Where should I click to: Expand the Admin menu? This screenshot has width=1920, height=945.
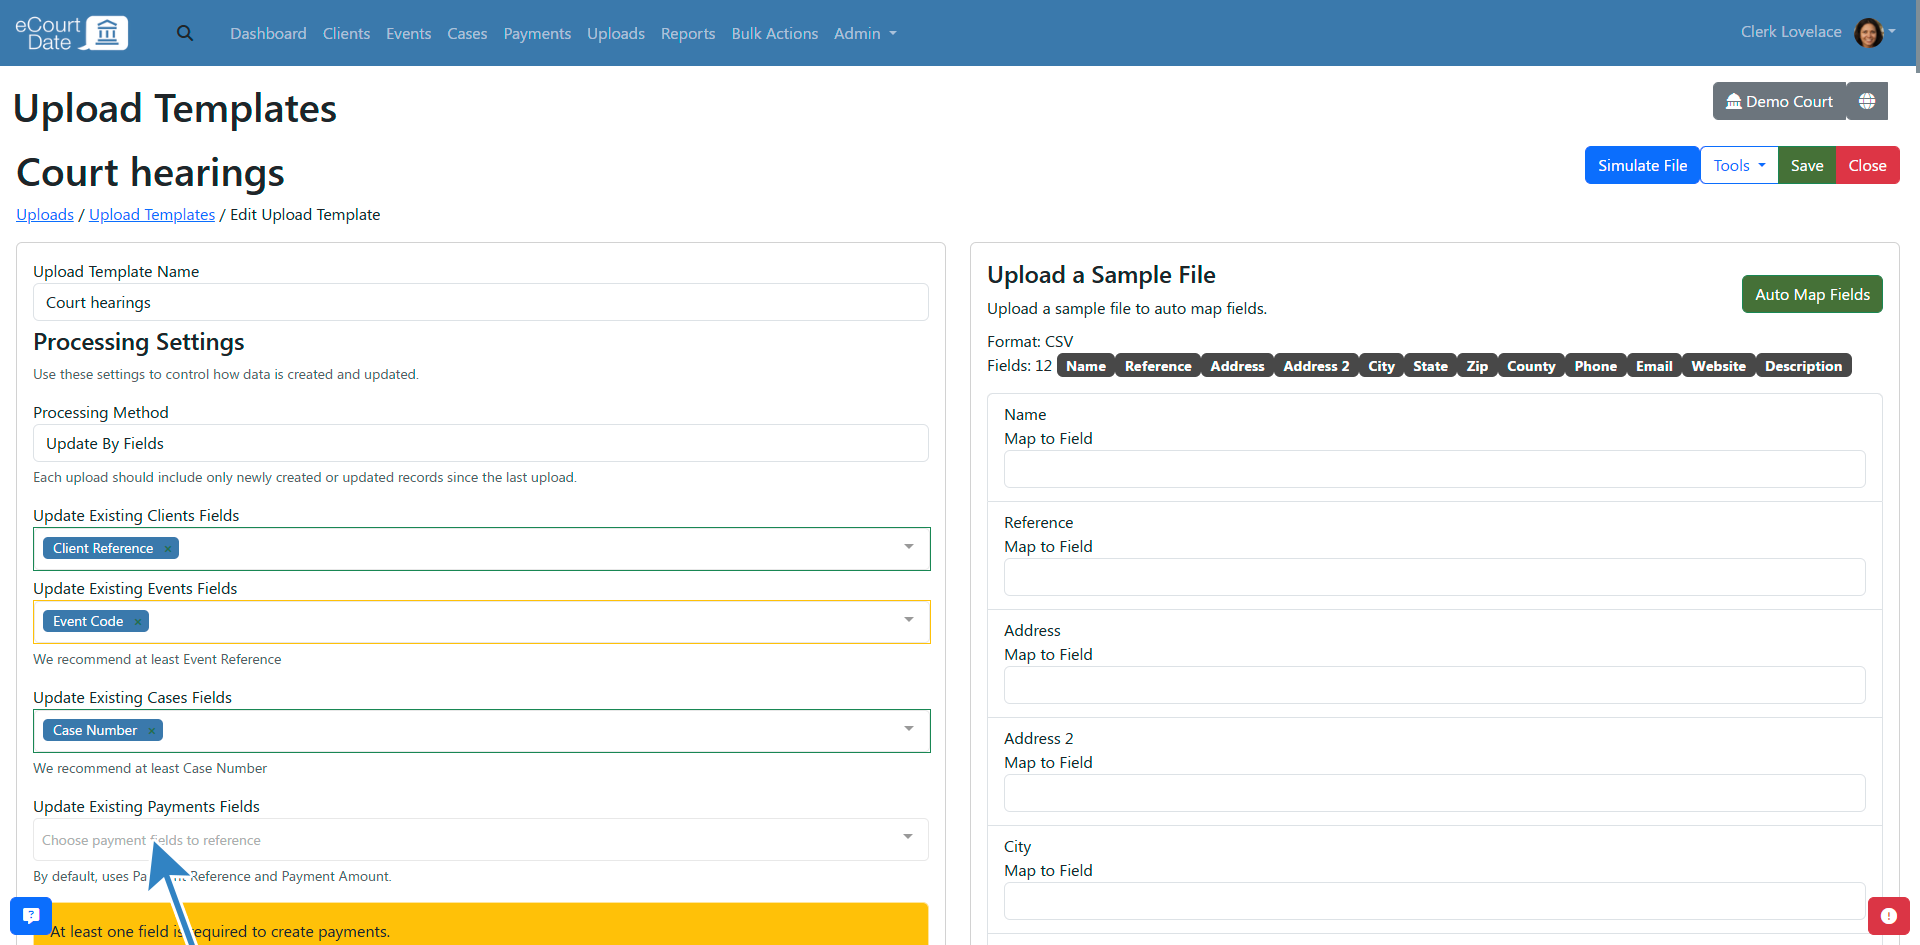coord(865,33)
